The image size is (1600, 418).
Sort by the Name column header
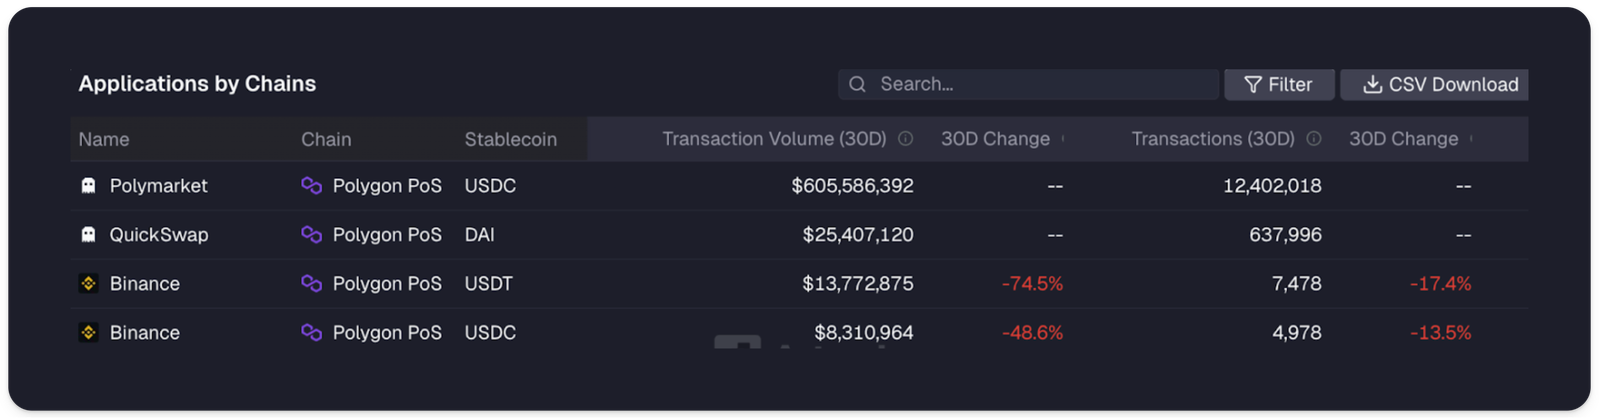coord(104,140)
